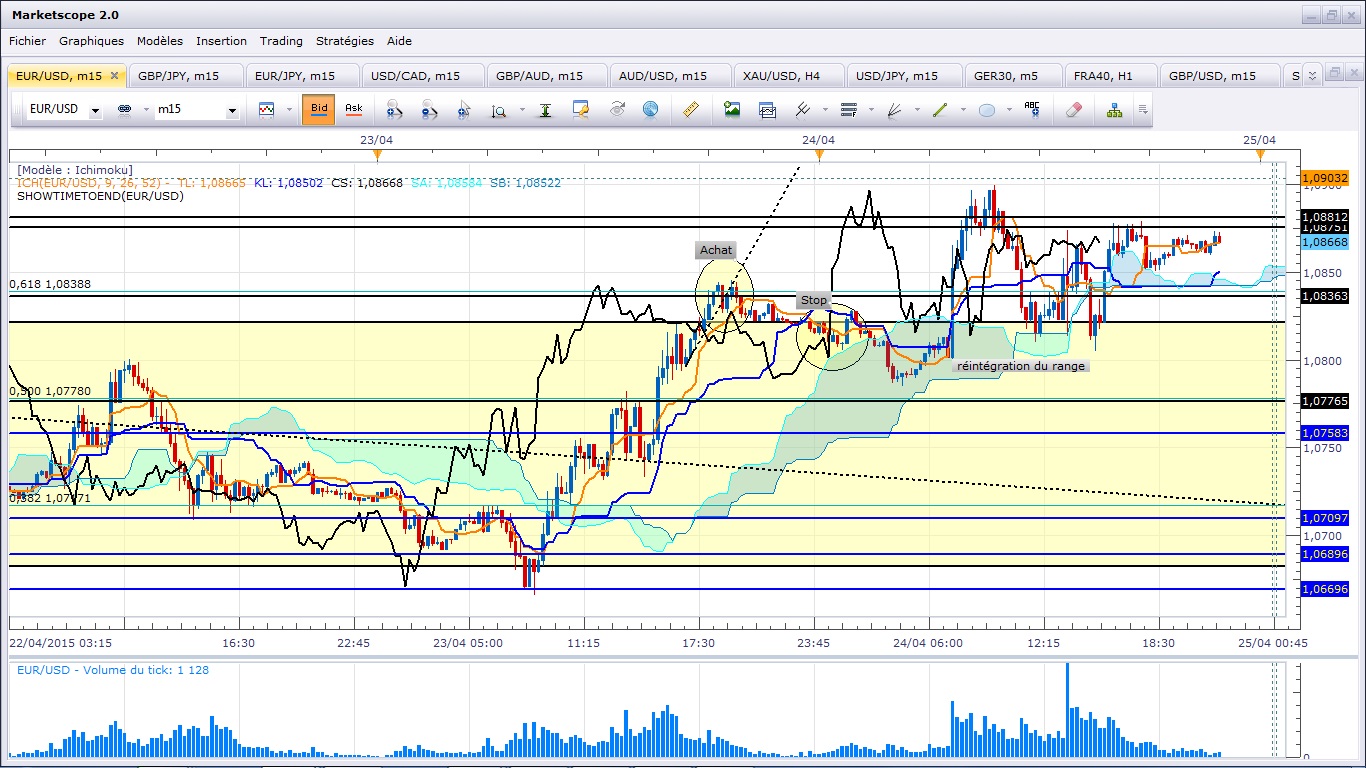Open the m15 timeframe dropdown
This screenshot has width=1366, height=768.
232,111
